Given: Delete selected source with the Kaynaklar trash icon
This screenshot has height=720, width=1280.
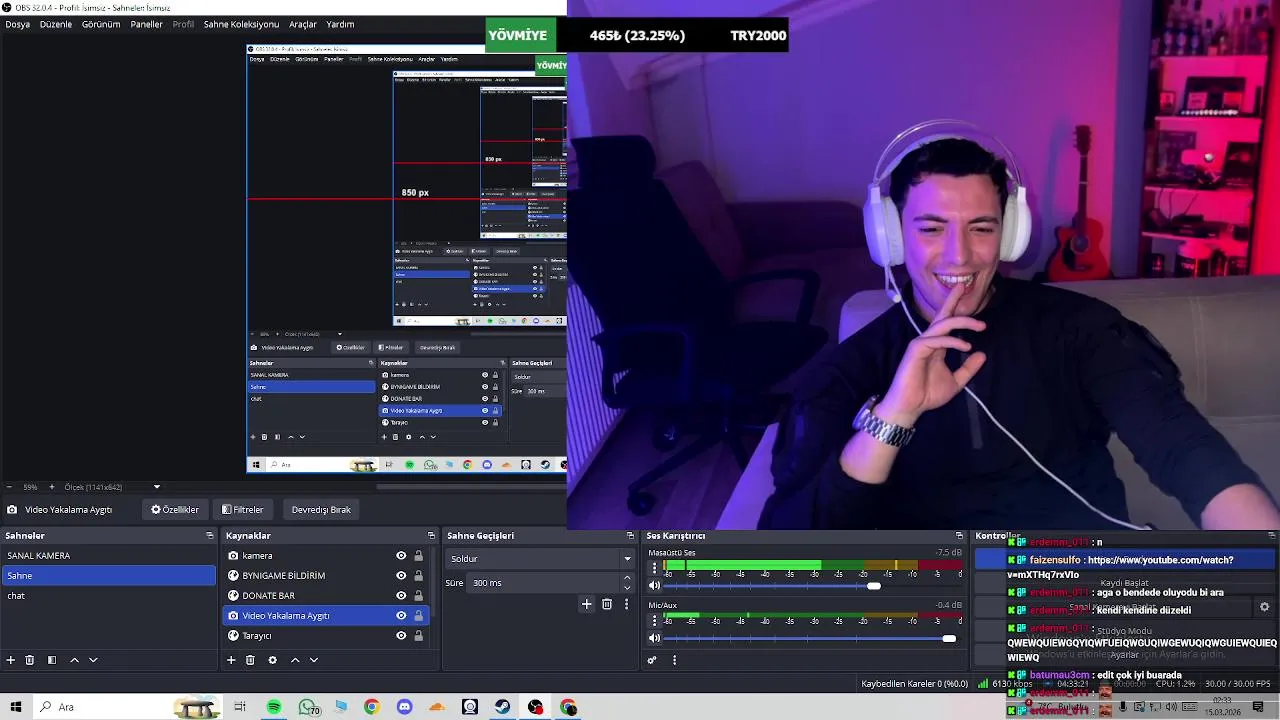Looking at the screenshot, I should click(x=250, y=660).
